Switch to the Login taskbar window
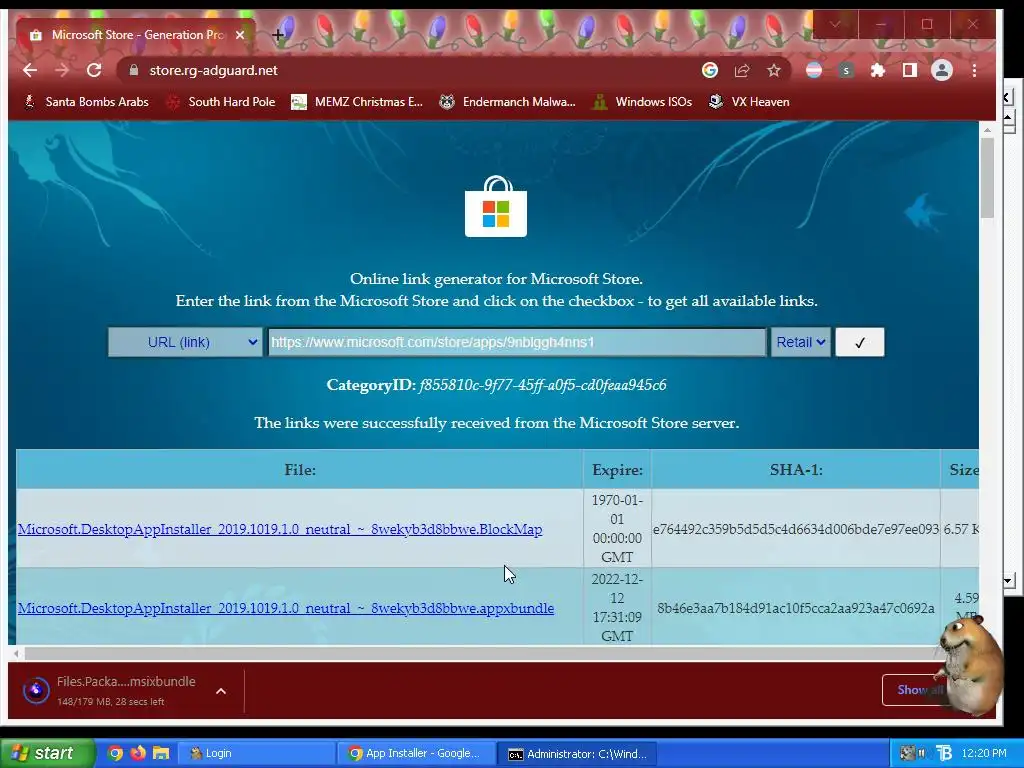Viewport: 1024px width, 768px height. tap(255, 753)
